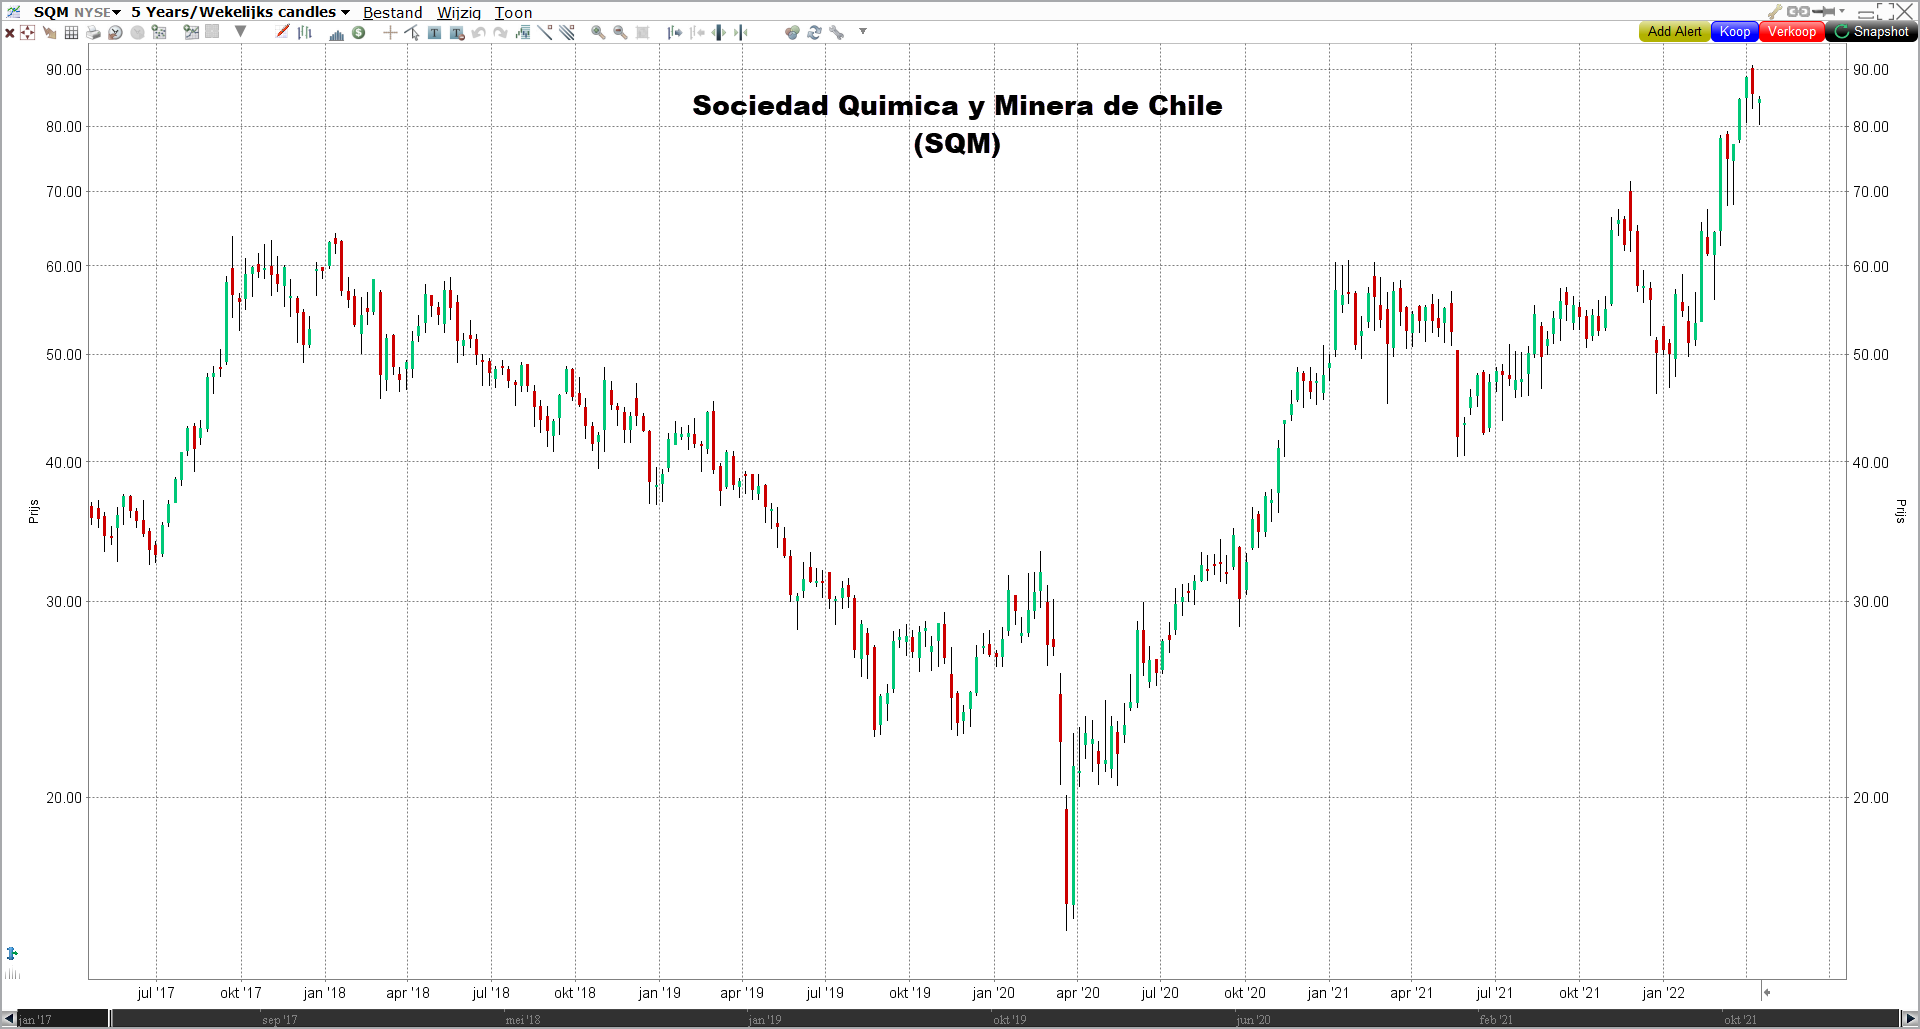Open the Wijzig menu

pos(459,13)
